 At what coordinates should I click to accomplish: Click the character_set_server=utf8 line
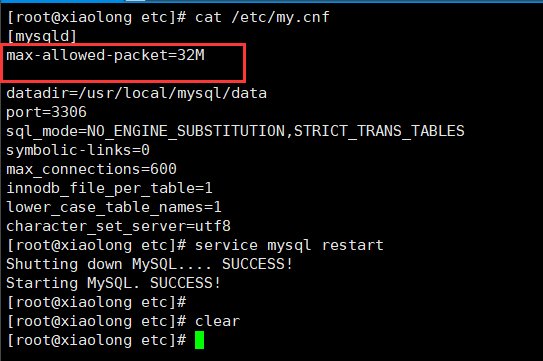pyautogui.click(x=118, y=226)
